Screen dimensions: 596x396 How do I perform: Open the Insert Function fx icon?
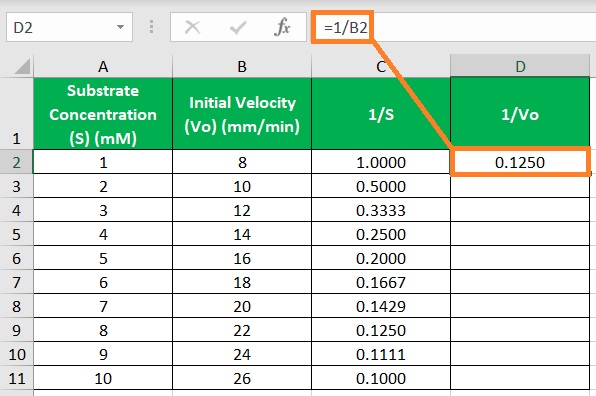tap(282, 27)
